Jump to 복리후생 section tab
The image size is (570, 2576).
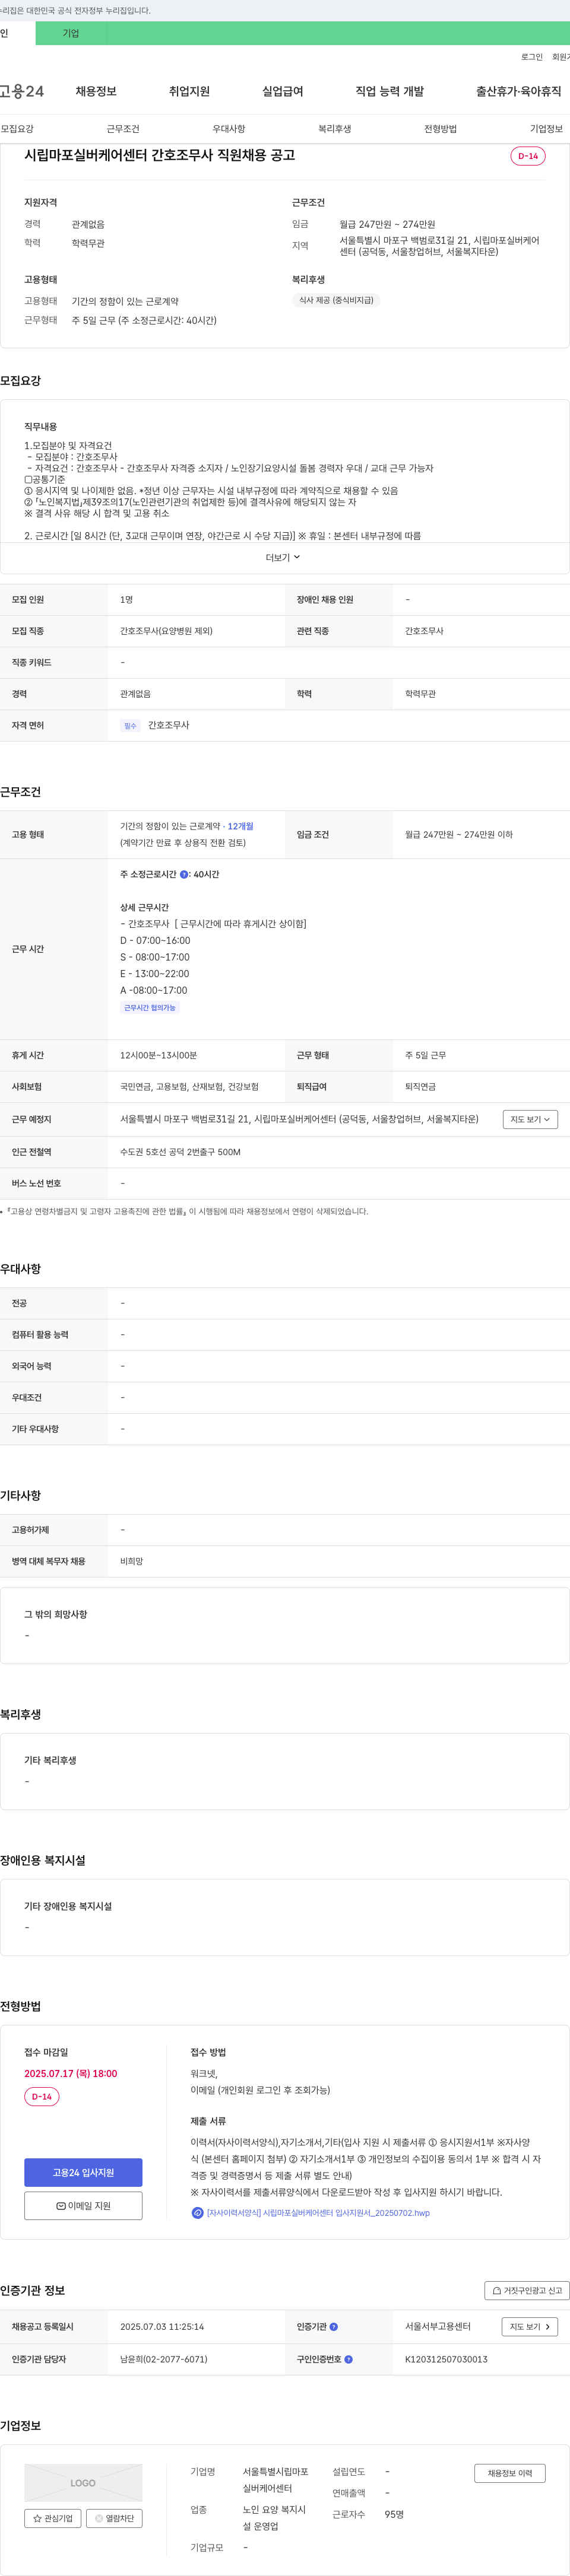click(x=335, y=129)
